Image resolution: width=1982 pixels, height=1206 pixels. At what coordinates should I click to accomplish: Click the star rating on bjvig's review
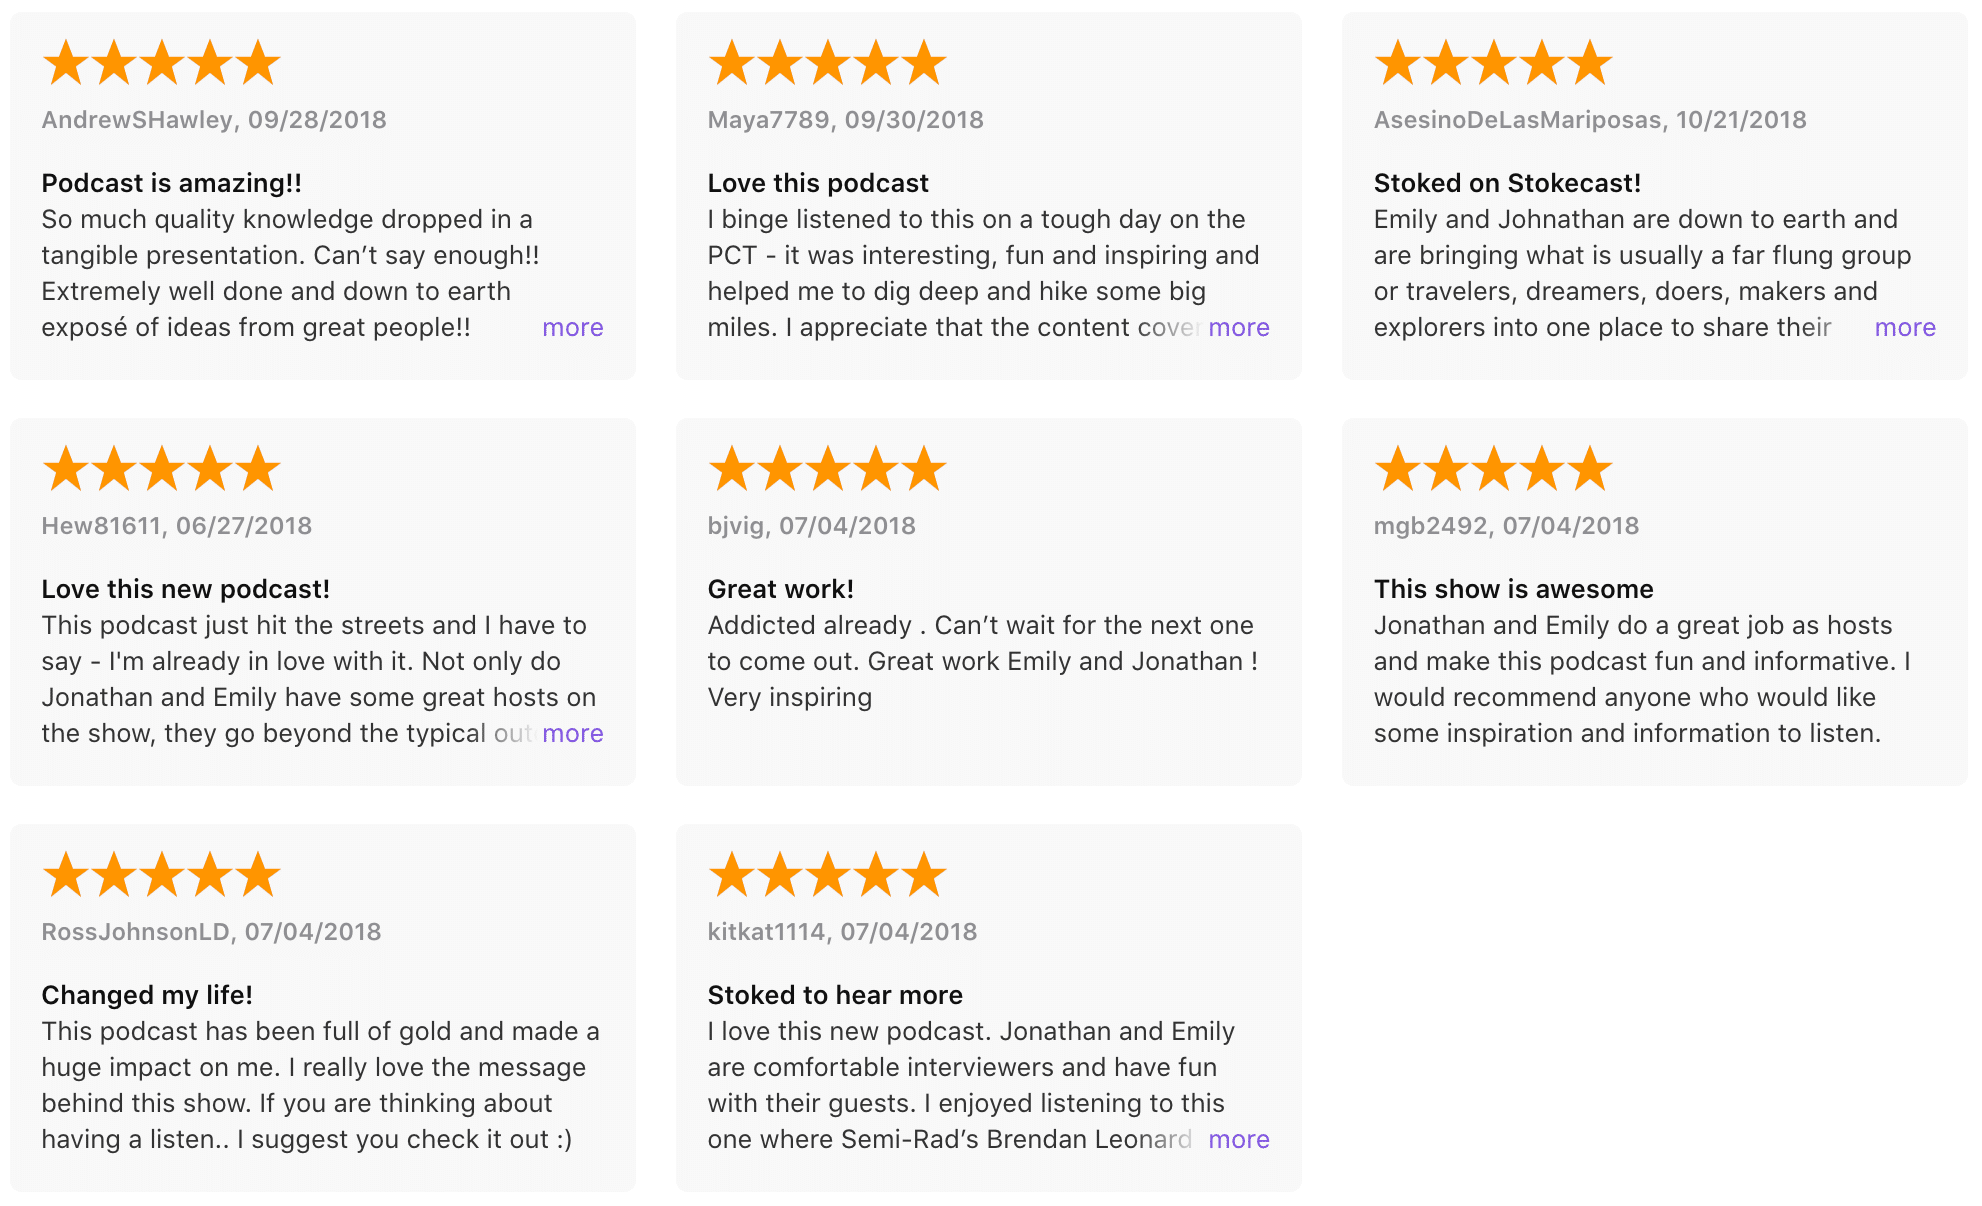click(x=827, y=469)
